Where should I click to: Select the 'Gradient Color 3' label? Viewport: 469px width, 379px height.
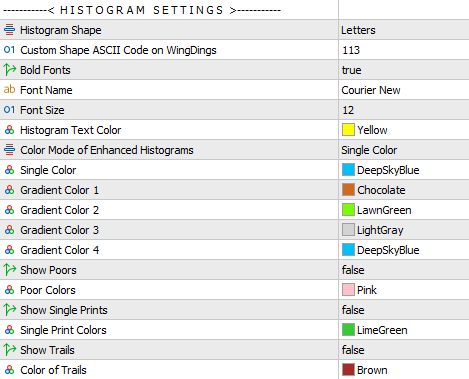point(60,230)
